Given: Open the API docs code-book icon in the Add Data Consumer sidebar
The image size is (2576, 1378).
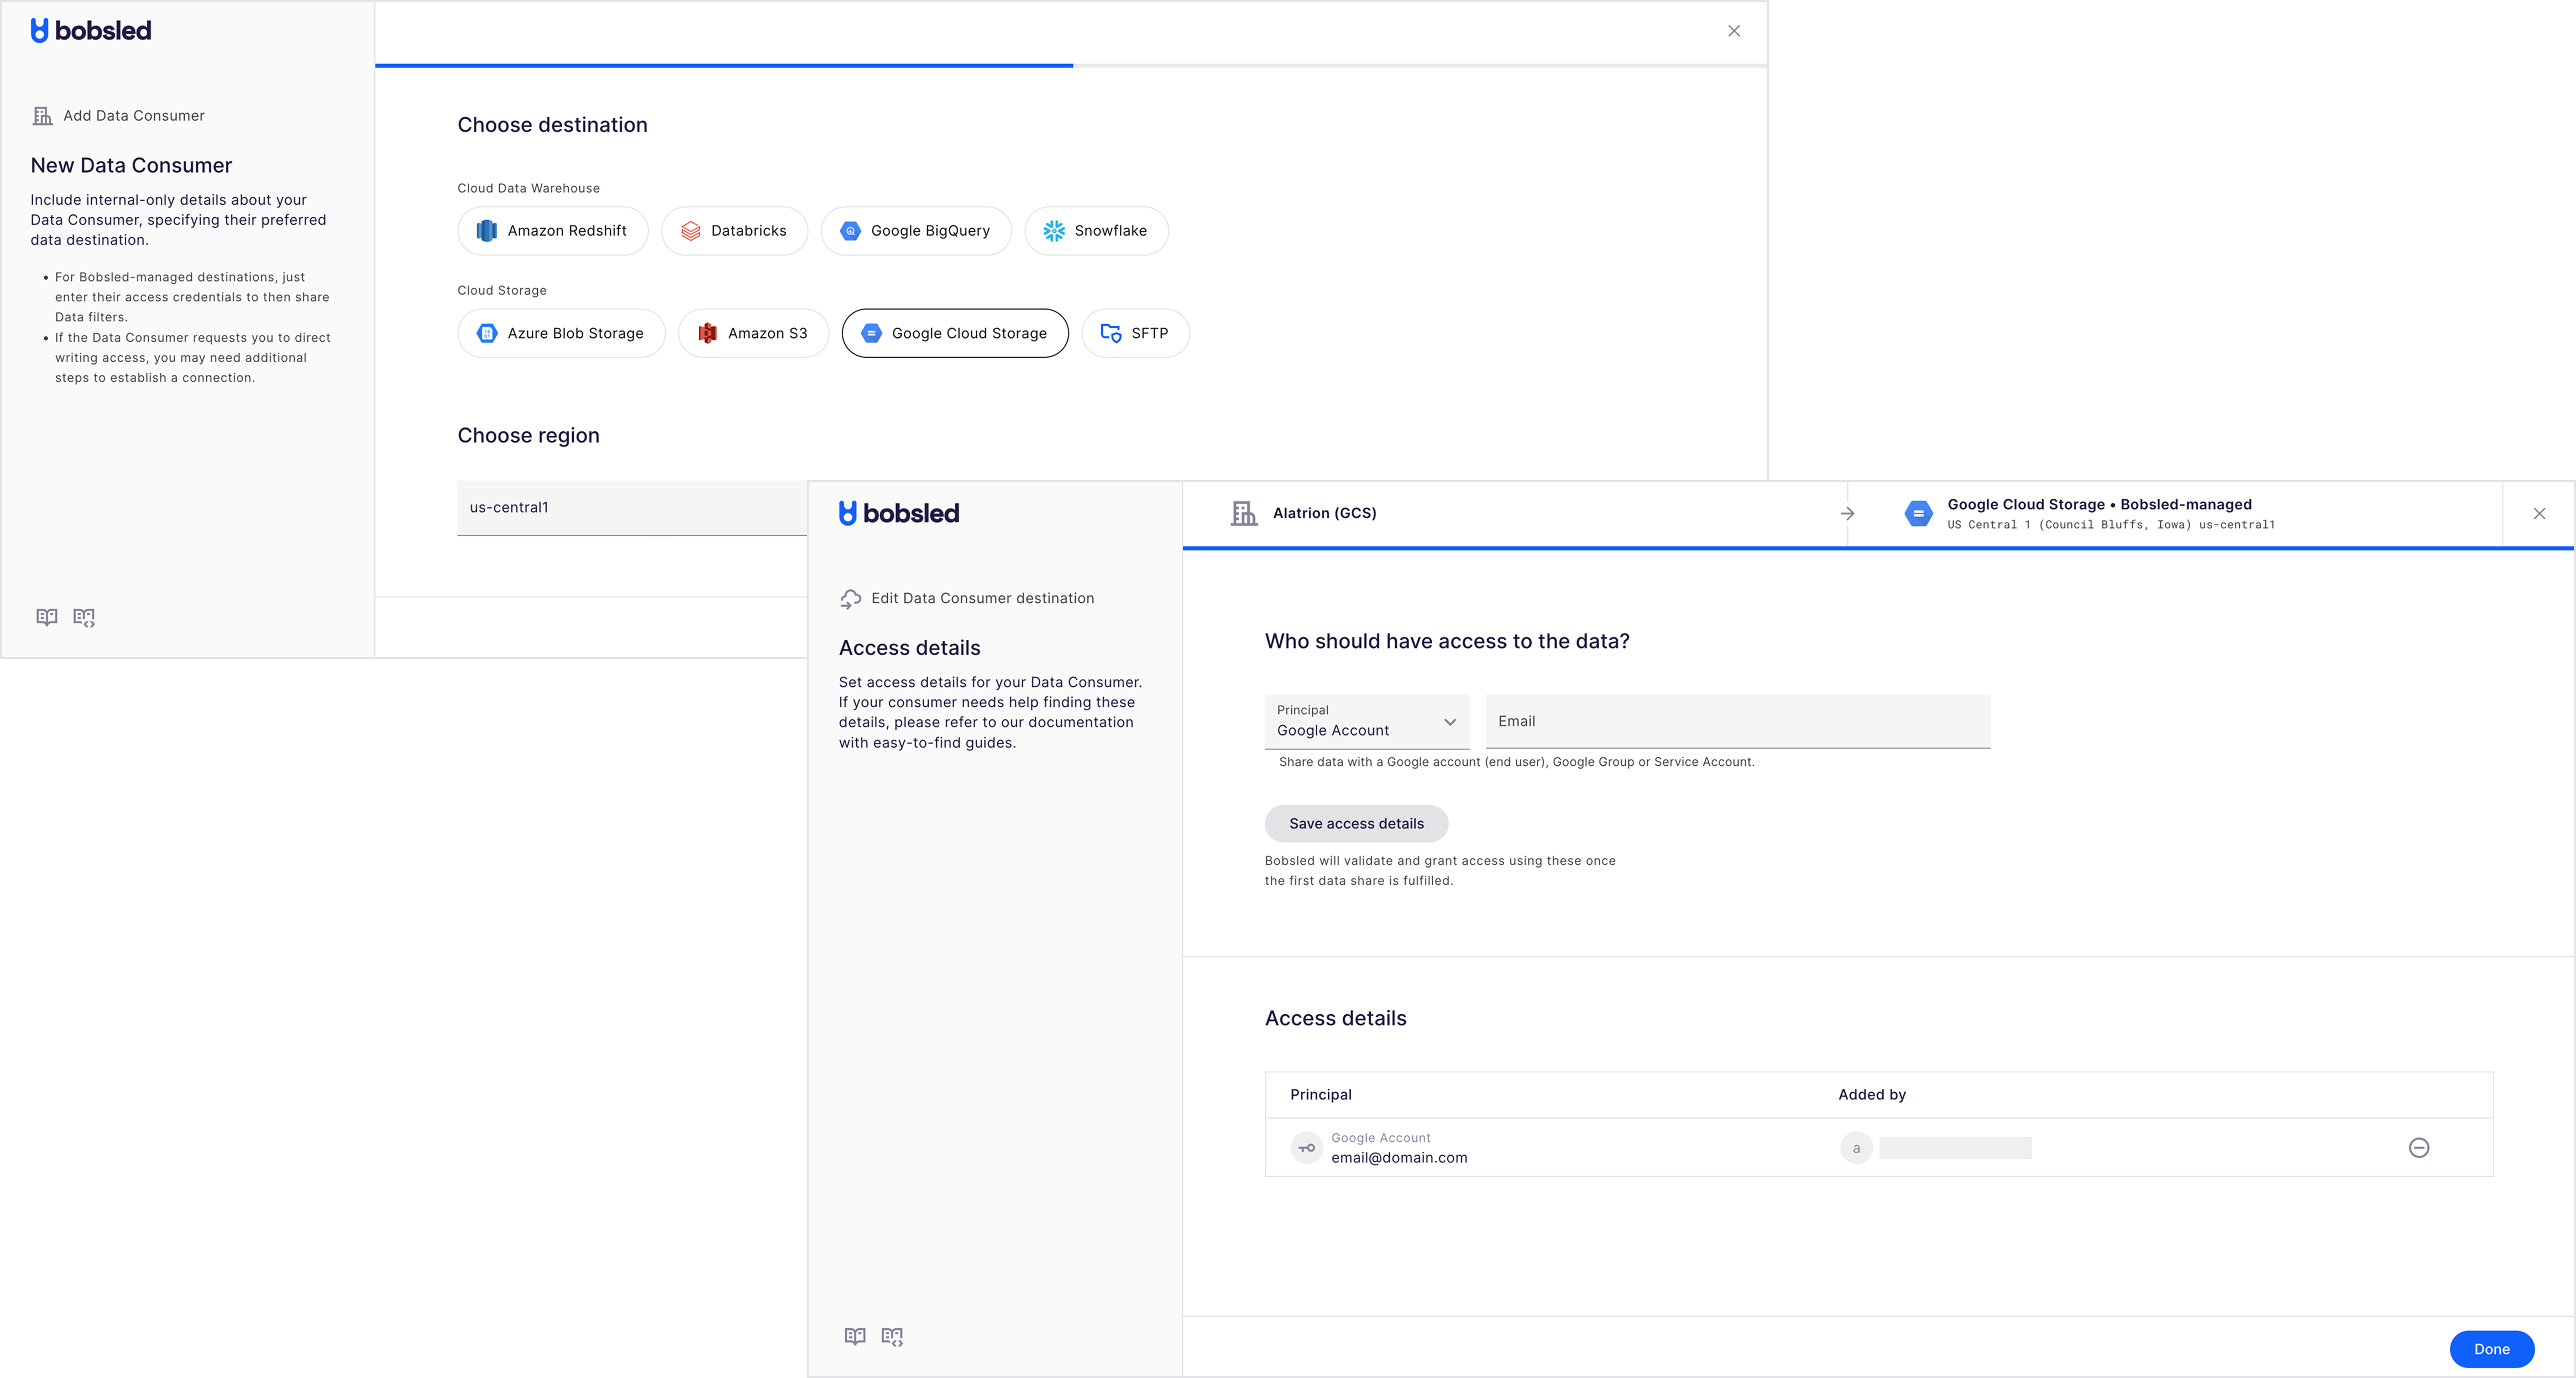Looking at the screenshot, I should [x=84, y=617].
